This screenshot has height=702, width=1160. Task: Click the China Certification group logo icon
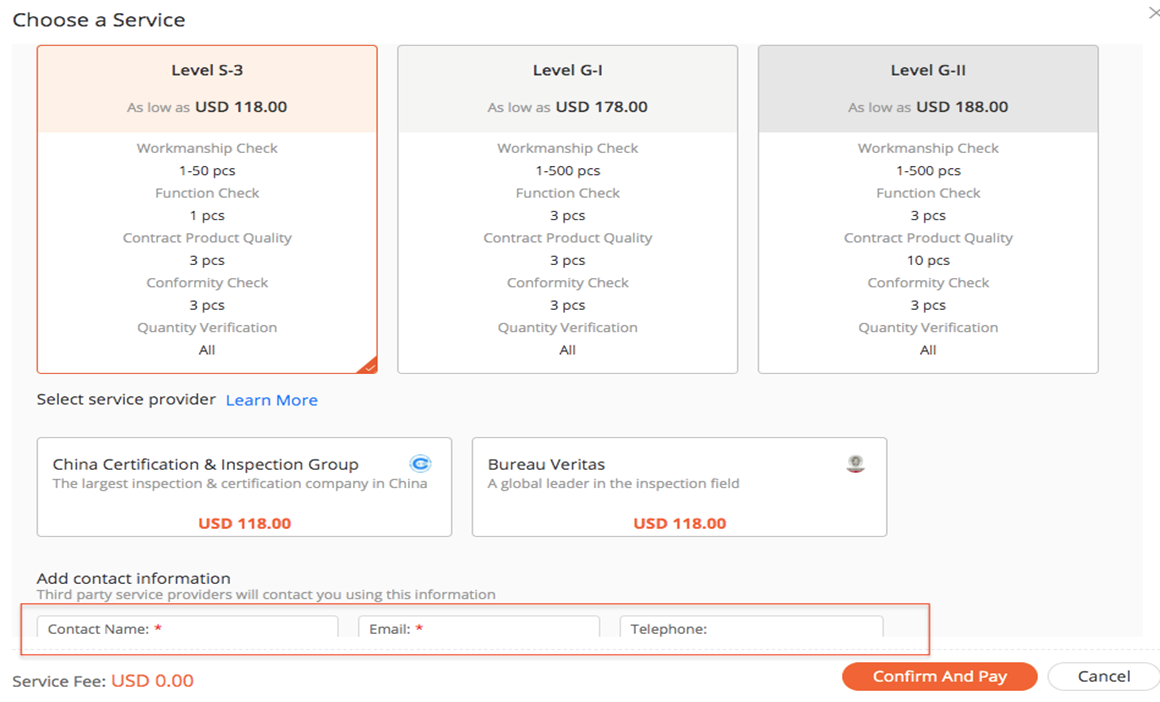(x=420, y=464)
